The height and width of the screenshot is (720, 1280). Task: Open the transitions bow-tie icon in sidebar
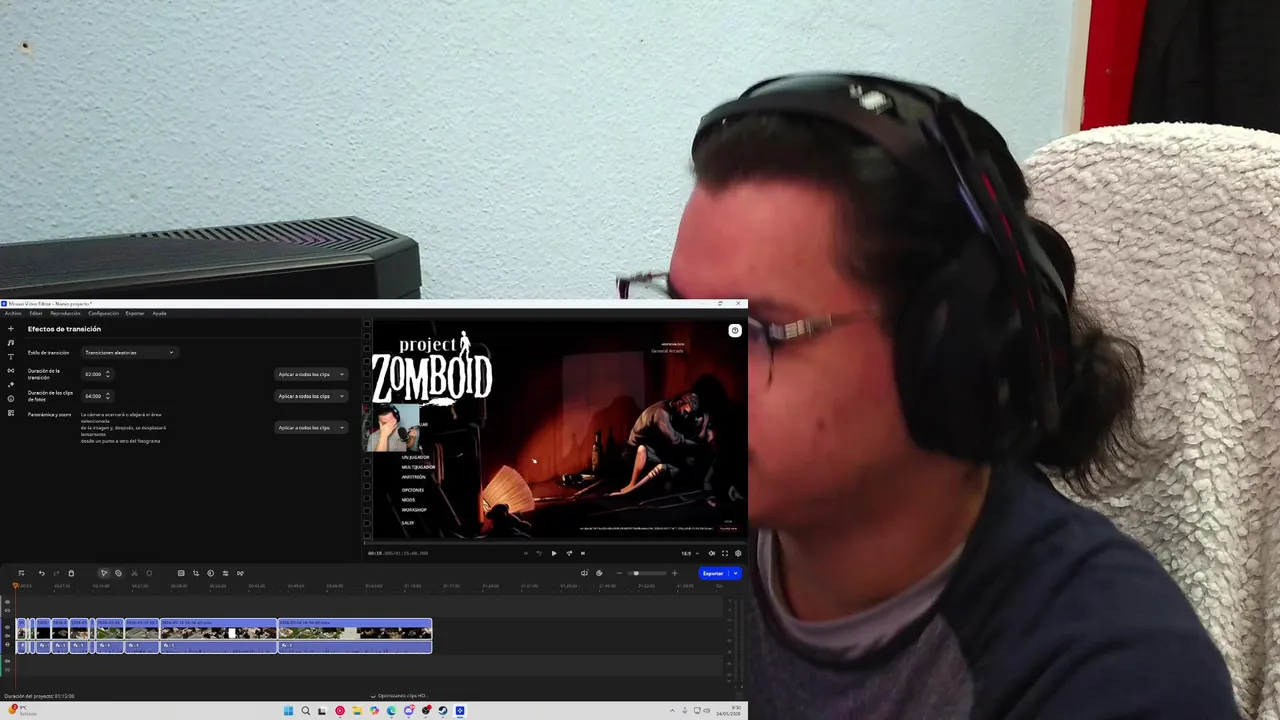pos(11,371)
